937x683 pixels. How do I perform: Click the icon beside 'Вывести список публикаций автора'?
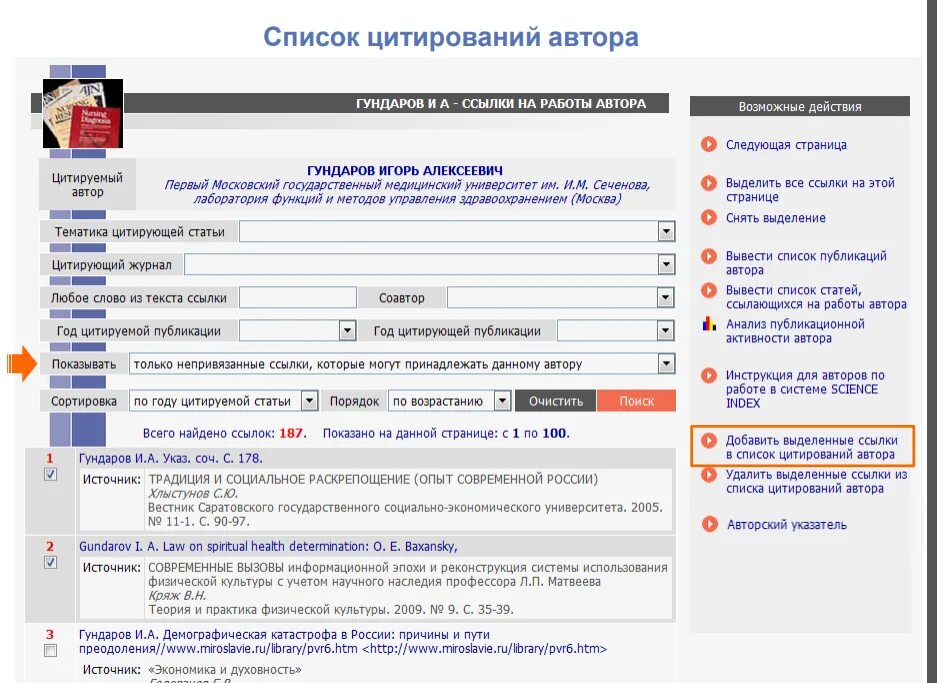click(x=709, y=256)
